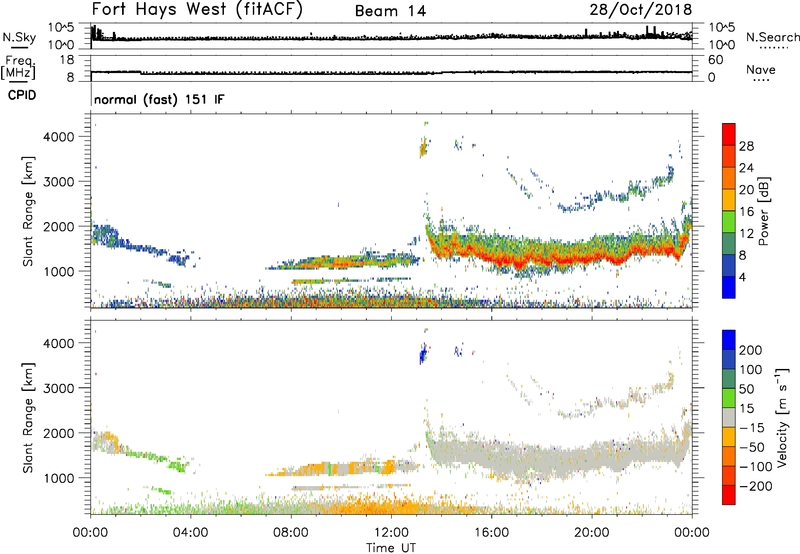The image size is (800, 554).
Task: Click velocity scale value '-15'
Action: (x=751, y=427)
